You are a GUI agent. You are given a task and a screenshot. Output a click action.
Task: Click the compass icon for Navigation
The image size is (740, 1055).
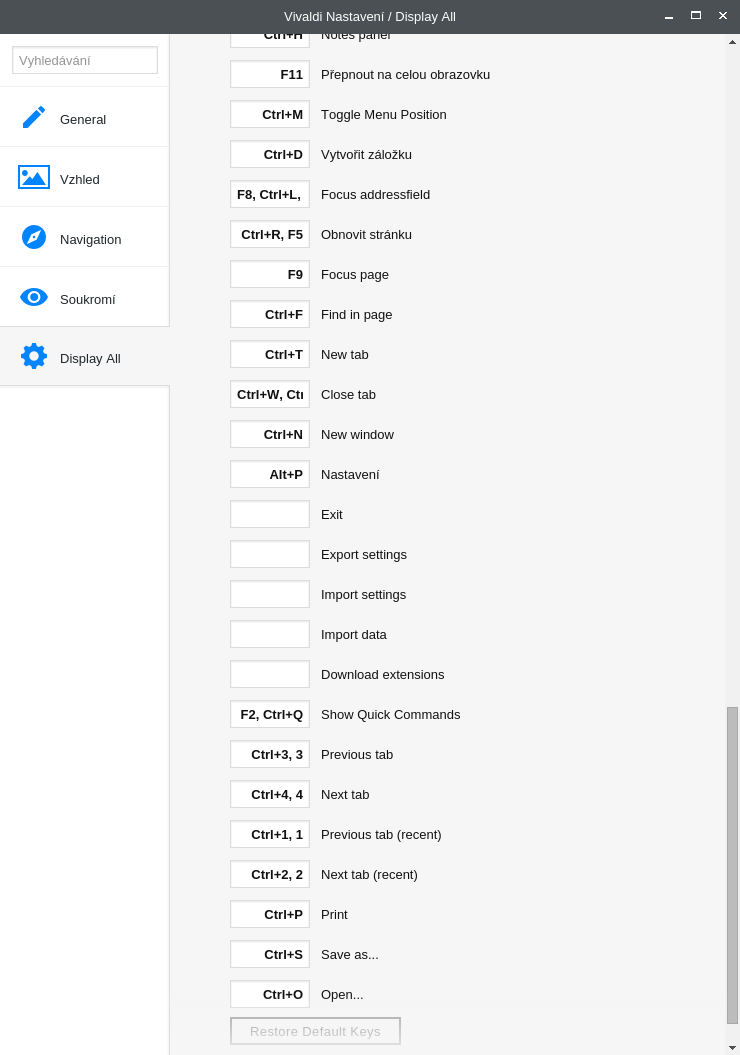(34, 237)
